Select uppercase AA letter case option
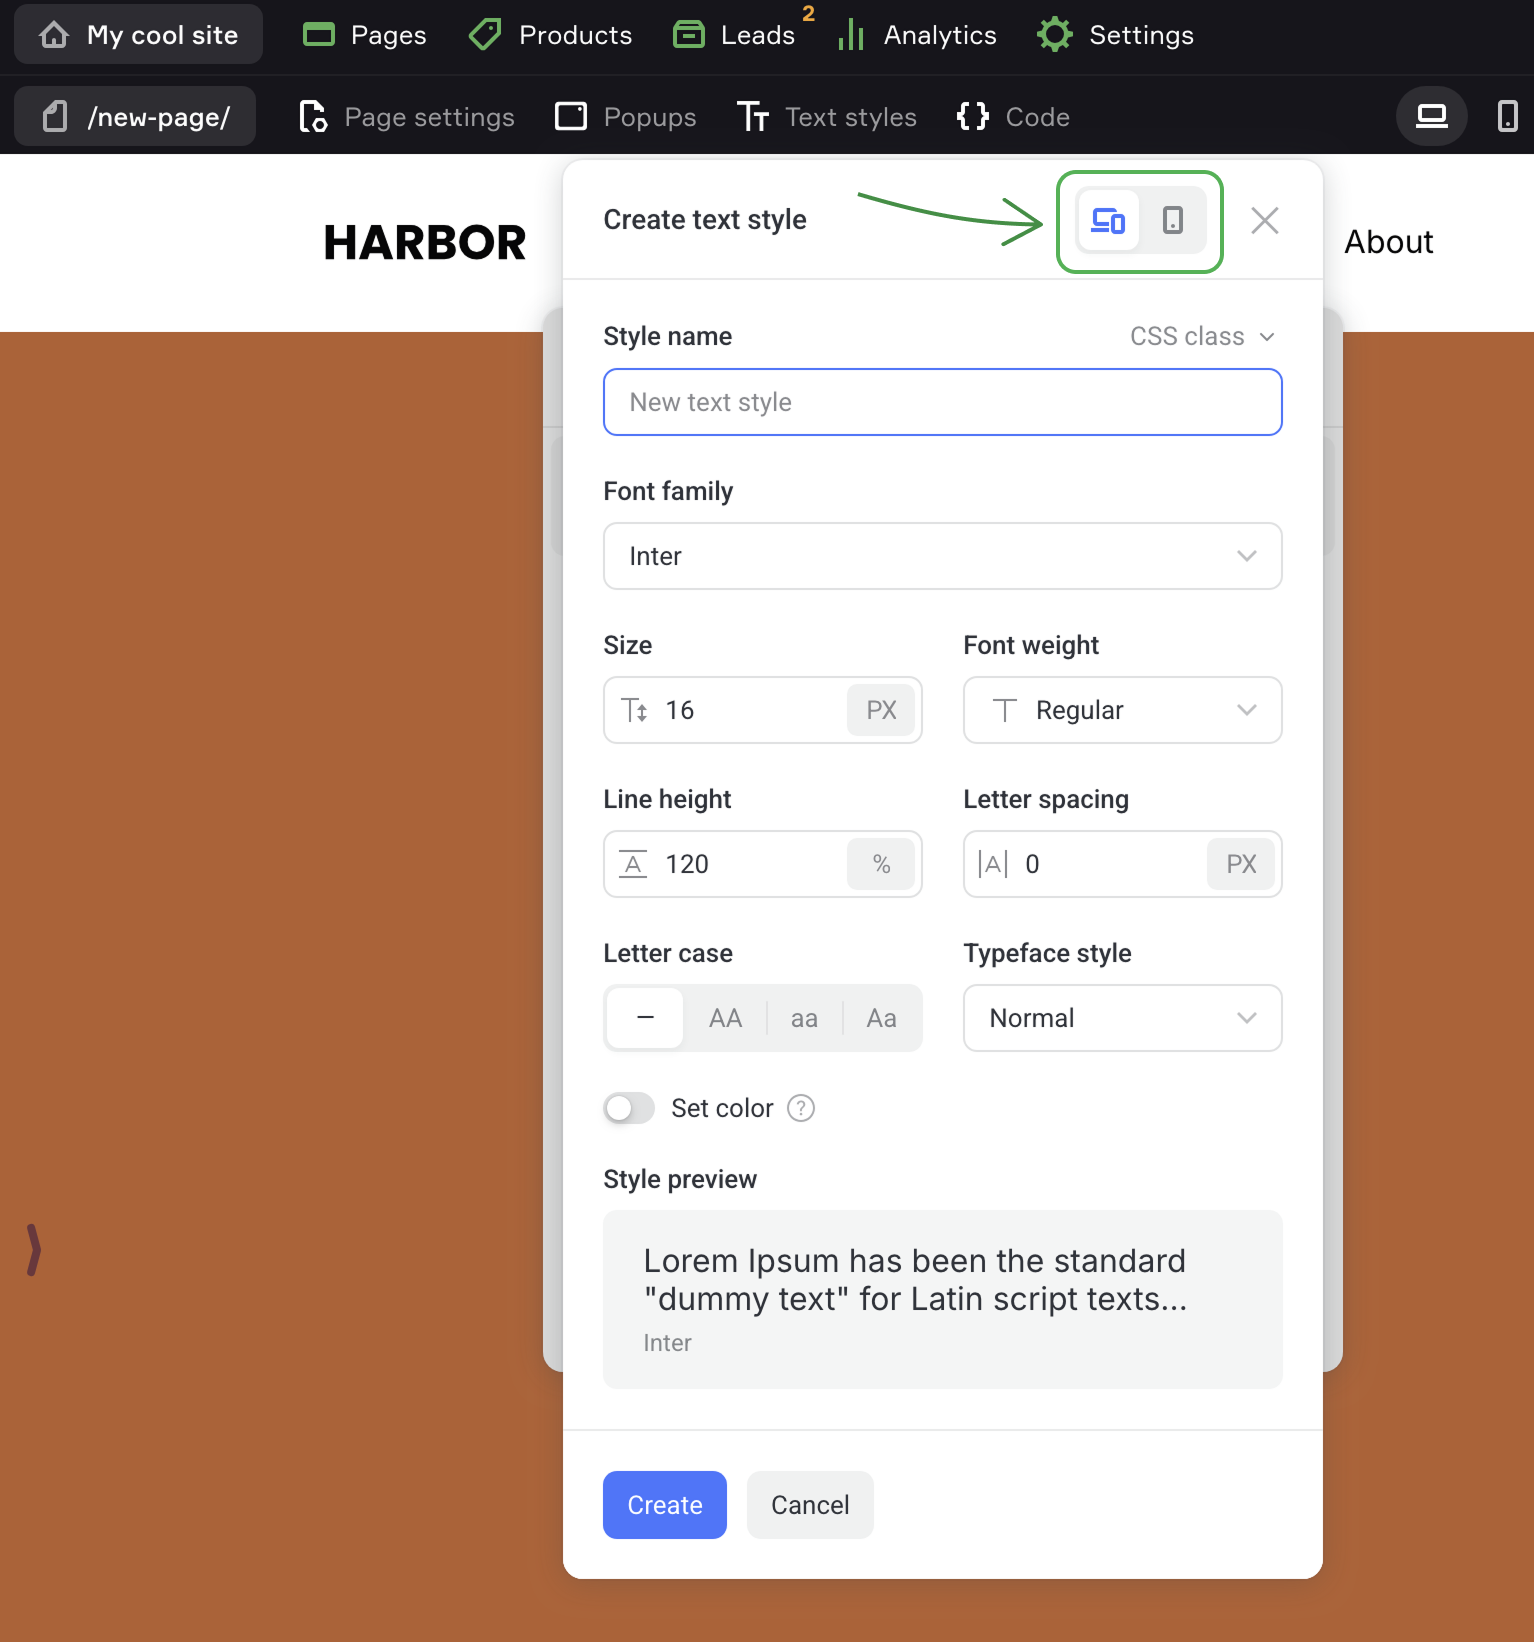The image size is (1534, 1642). click(725, 1018)
